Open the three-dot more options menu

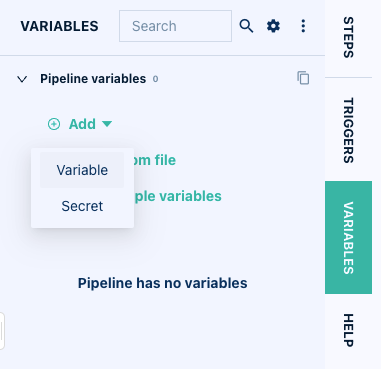pyautogui.click(x=303, y=26)
